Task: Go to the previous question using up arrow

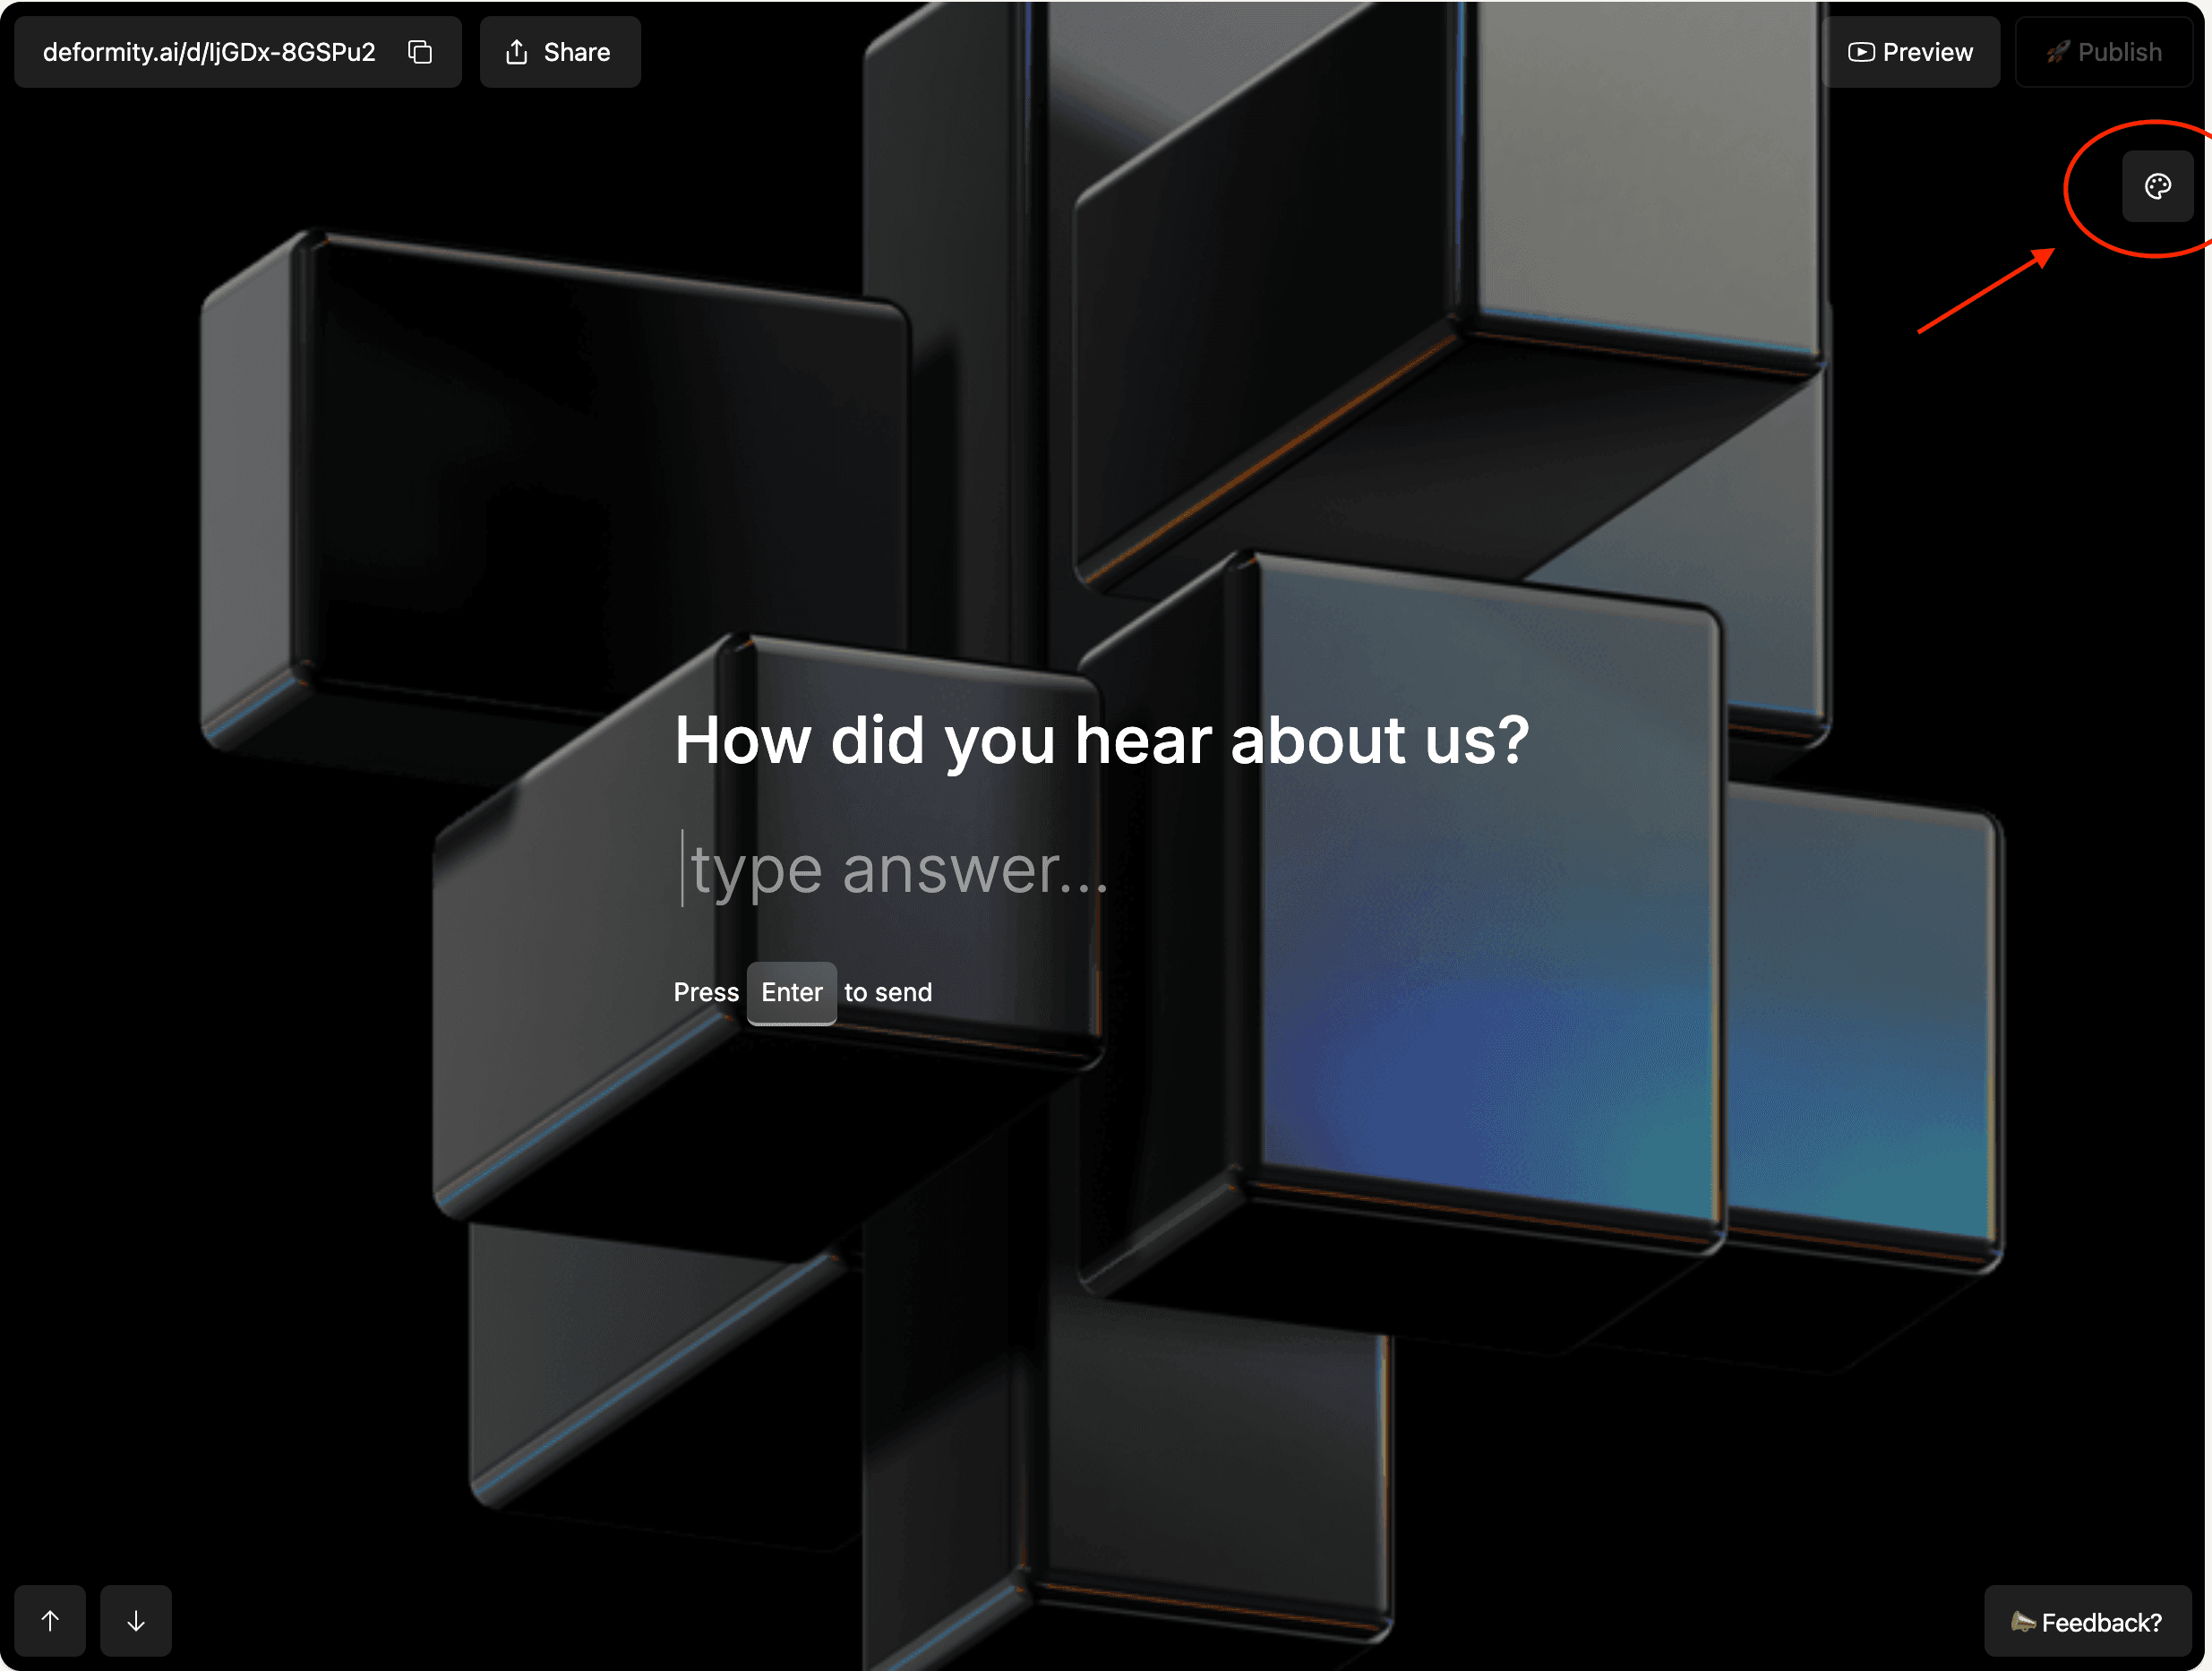Action: tap(50, 1620)
